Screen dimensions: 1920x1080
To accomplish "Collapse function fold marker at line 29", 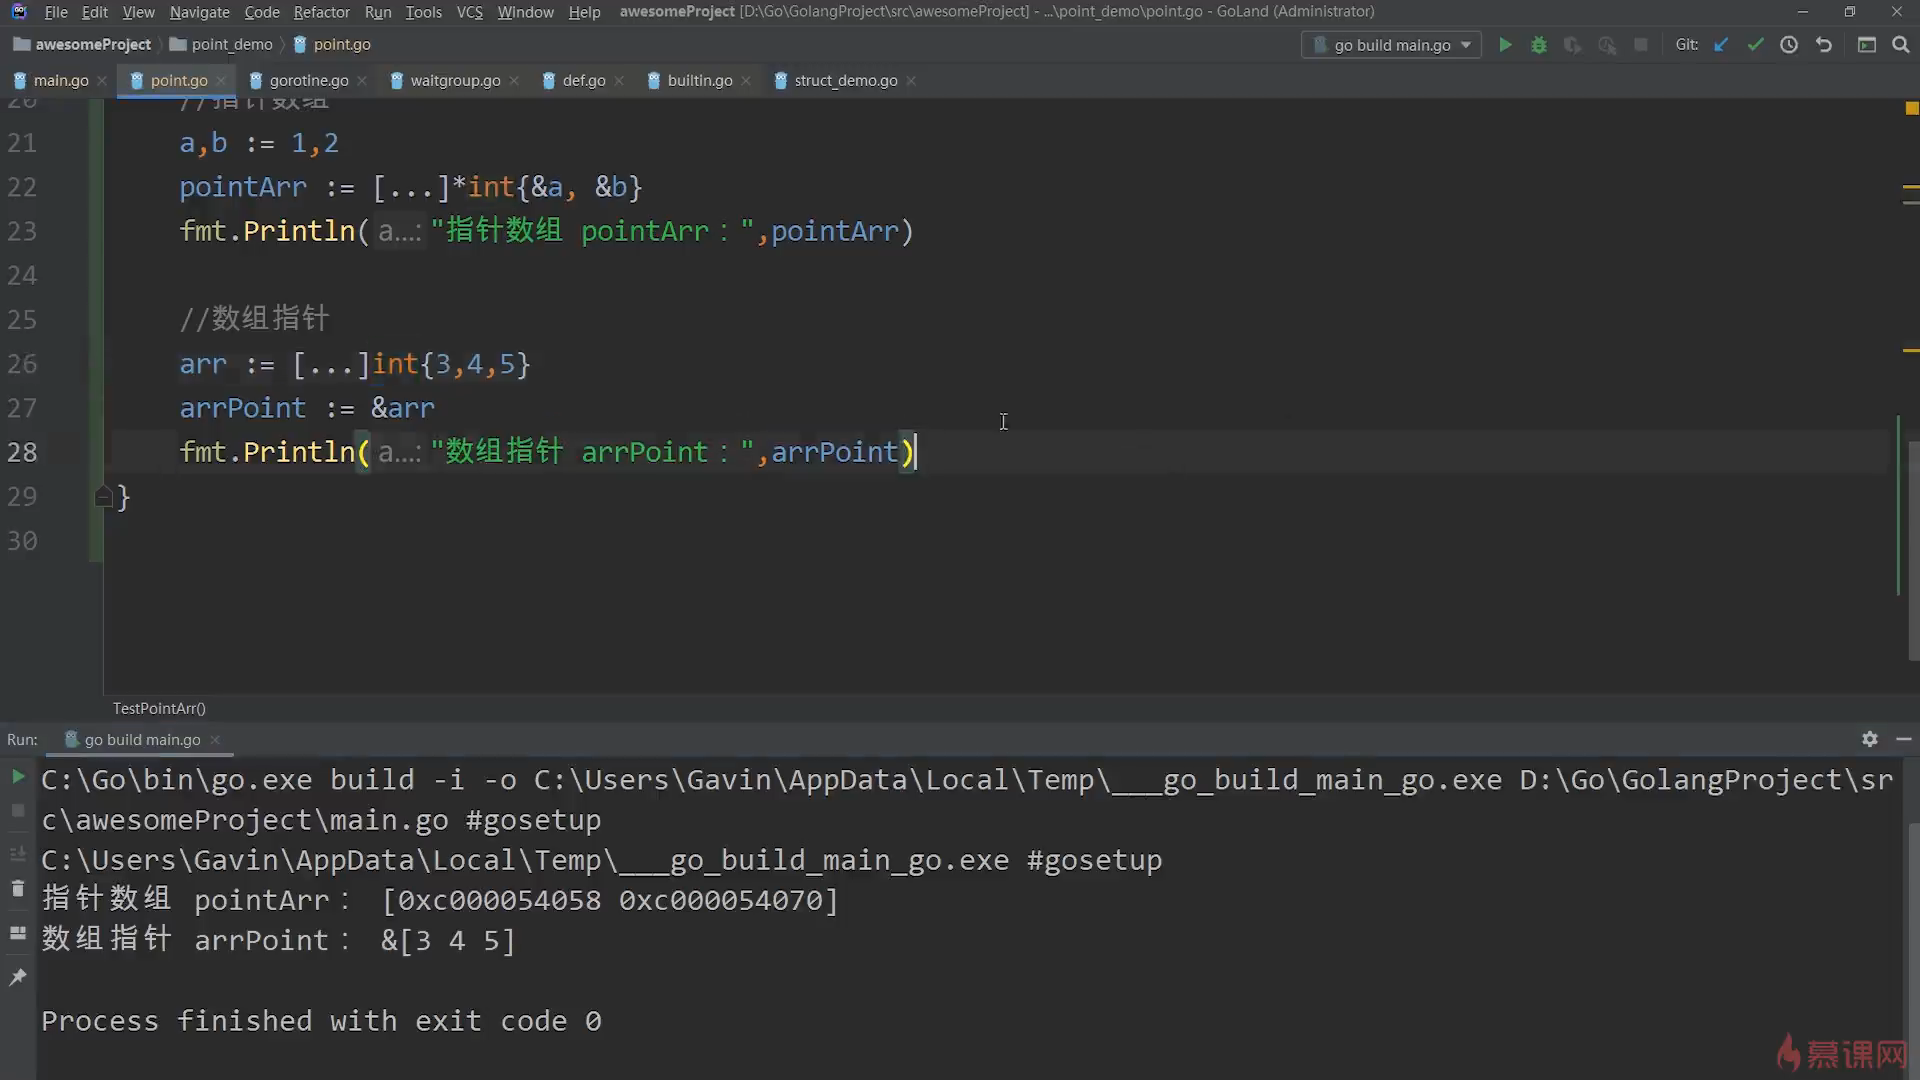I will (103, 496).
